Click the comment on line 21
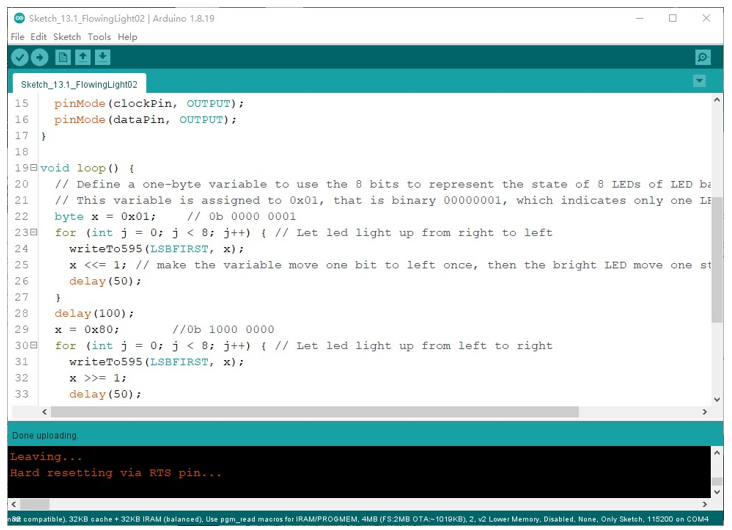732x530 pixels. pos(383,200)
